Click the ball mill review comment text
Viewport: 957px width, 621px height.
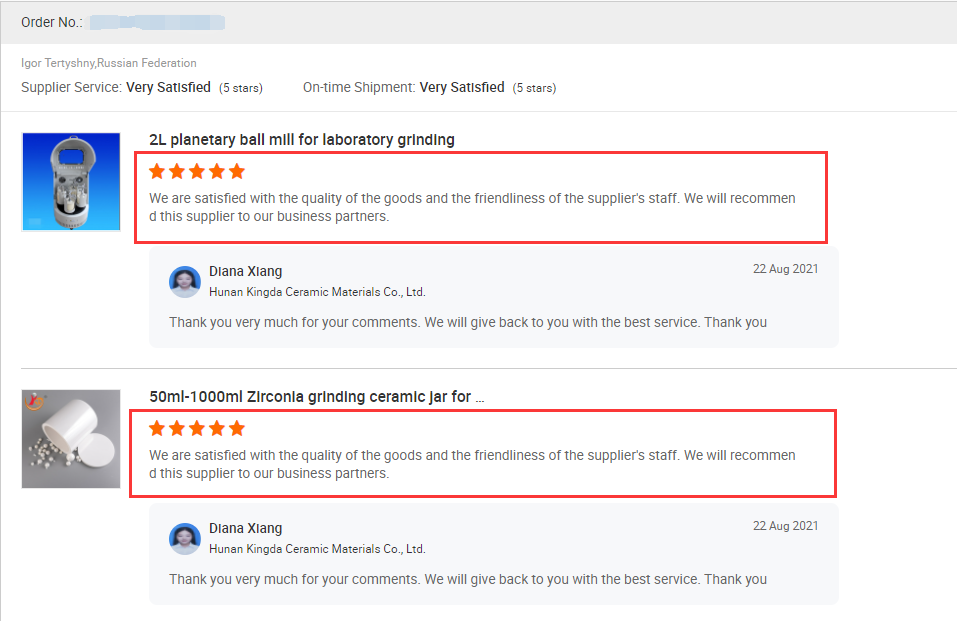472,207
